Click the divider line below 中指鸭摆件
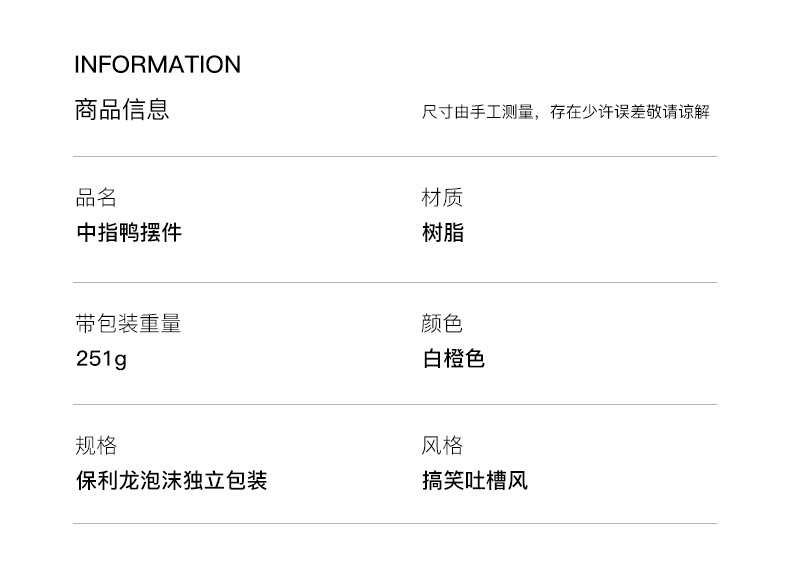The height and width of the screenshot is (570, 790). [395, 282]
